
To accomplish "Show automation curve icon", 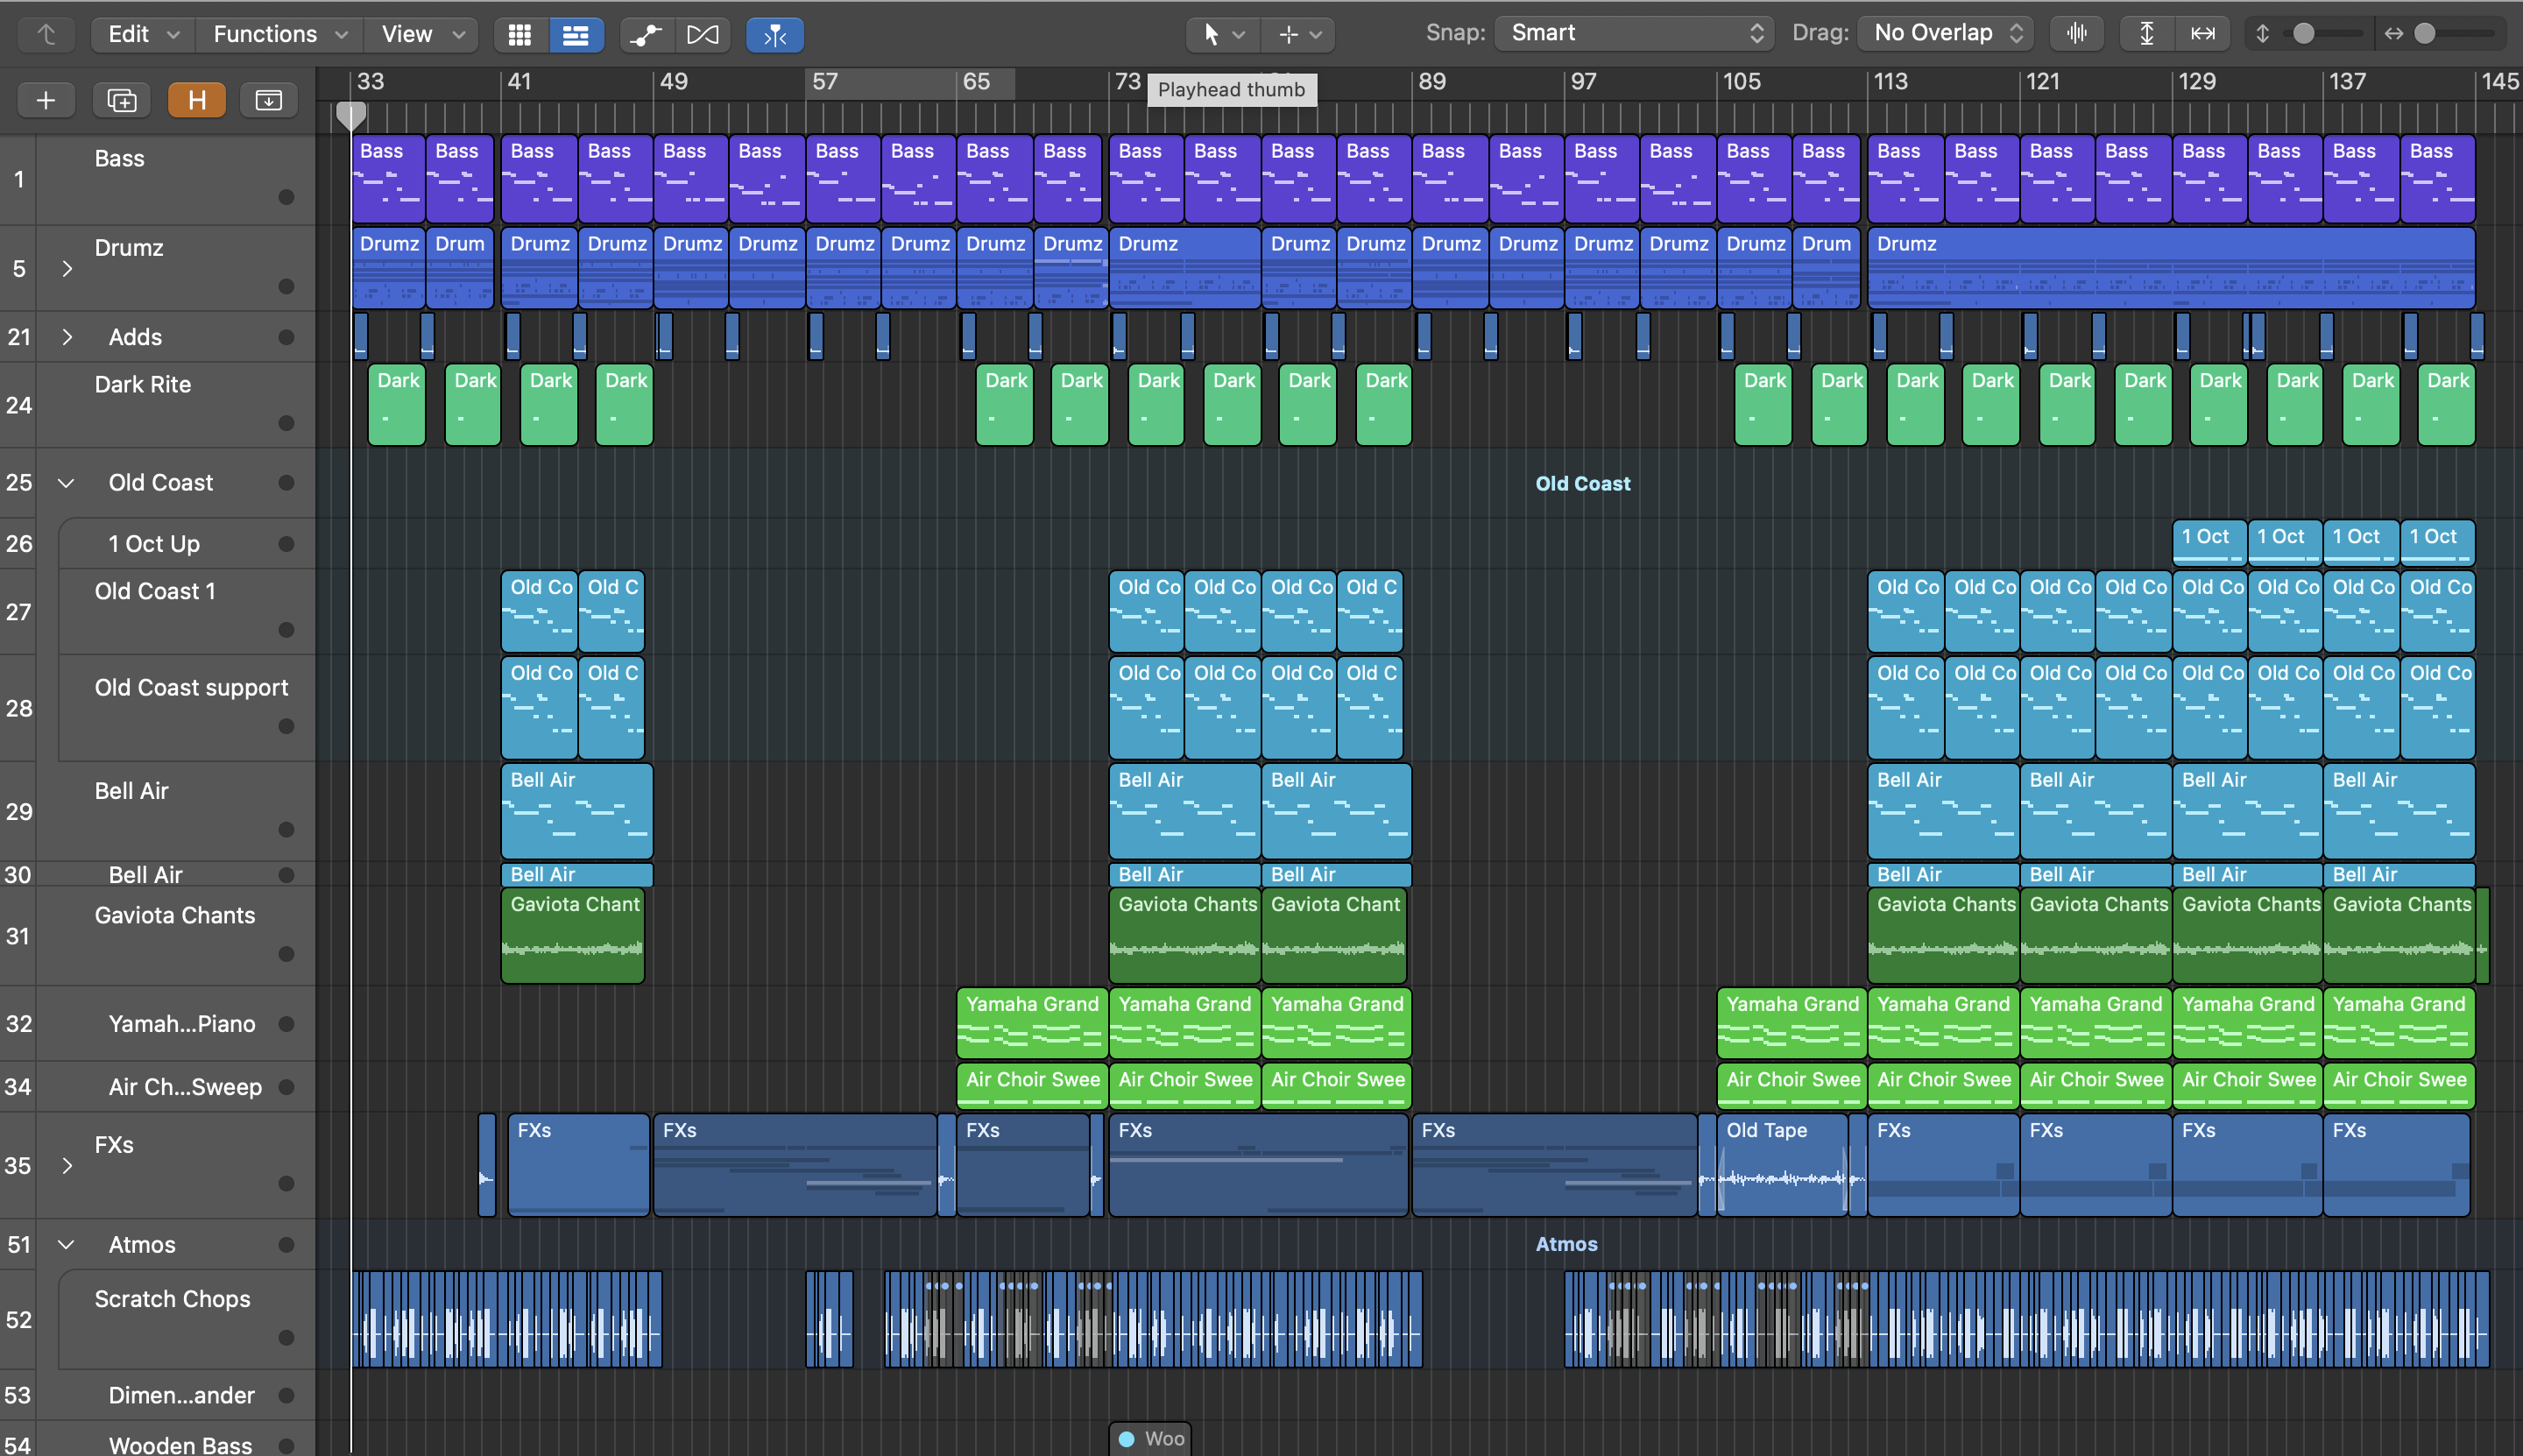I will tap(646, 35).
